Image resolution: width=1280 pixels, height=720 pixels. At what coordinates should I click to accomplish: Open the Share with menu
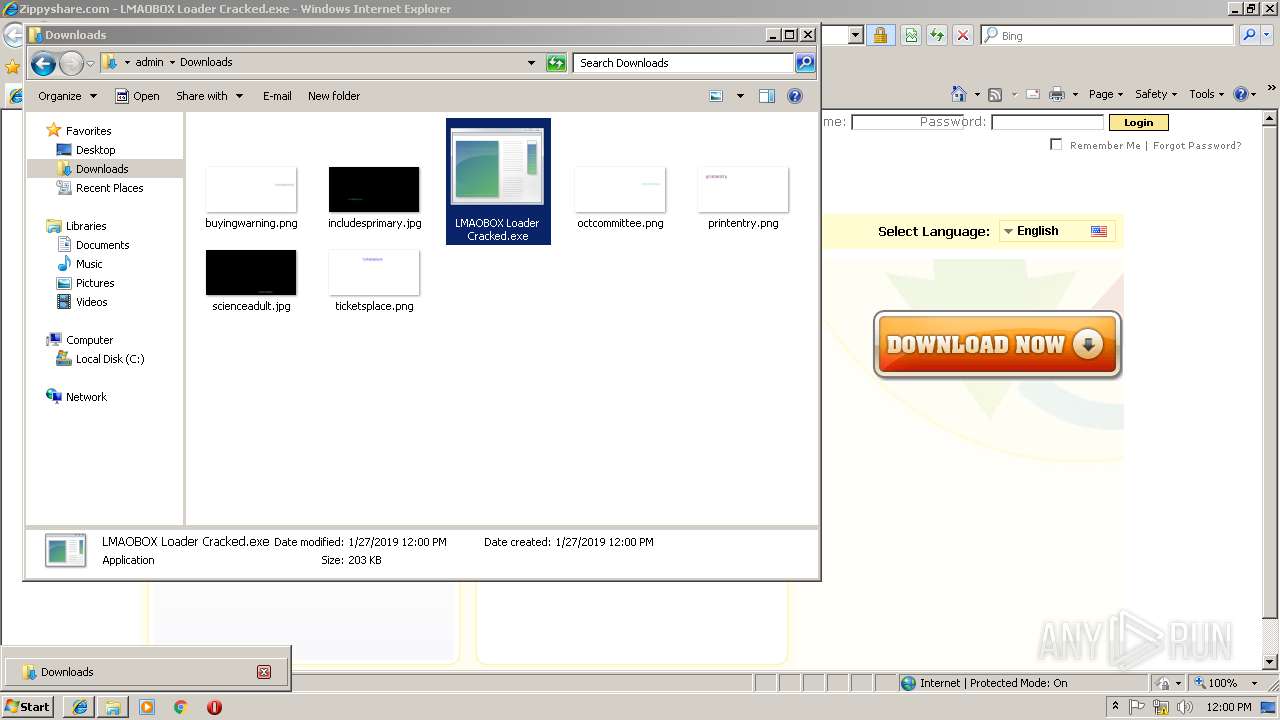209,96
